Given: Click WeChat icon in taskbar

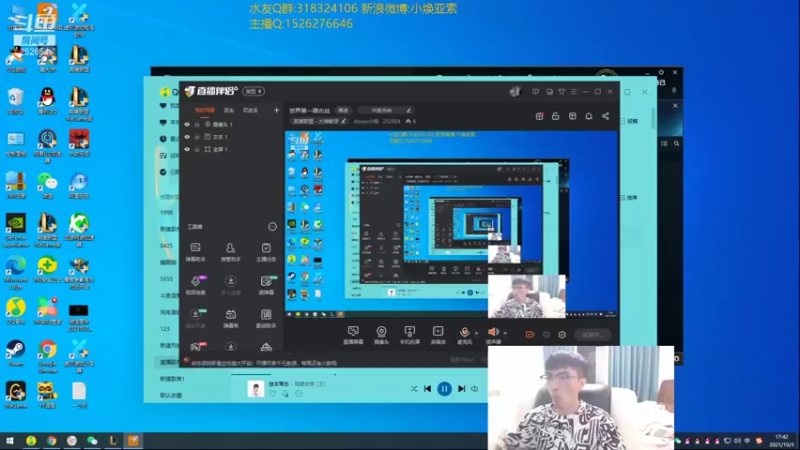Looking at the screenshot, I should pos(92,441).
